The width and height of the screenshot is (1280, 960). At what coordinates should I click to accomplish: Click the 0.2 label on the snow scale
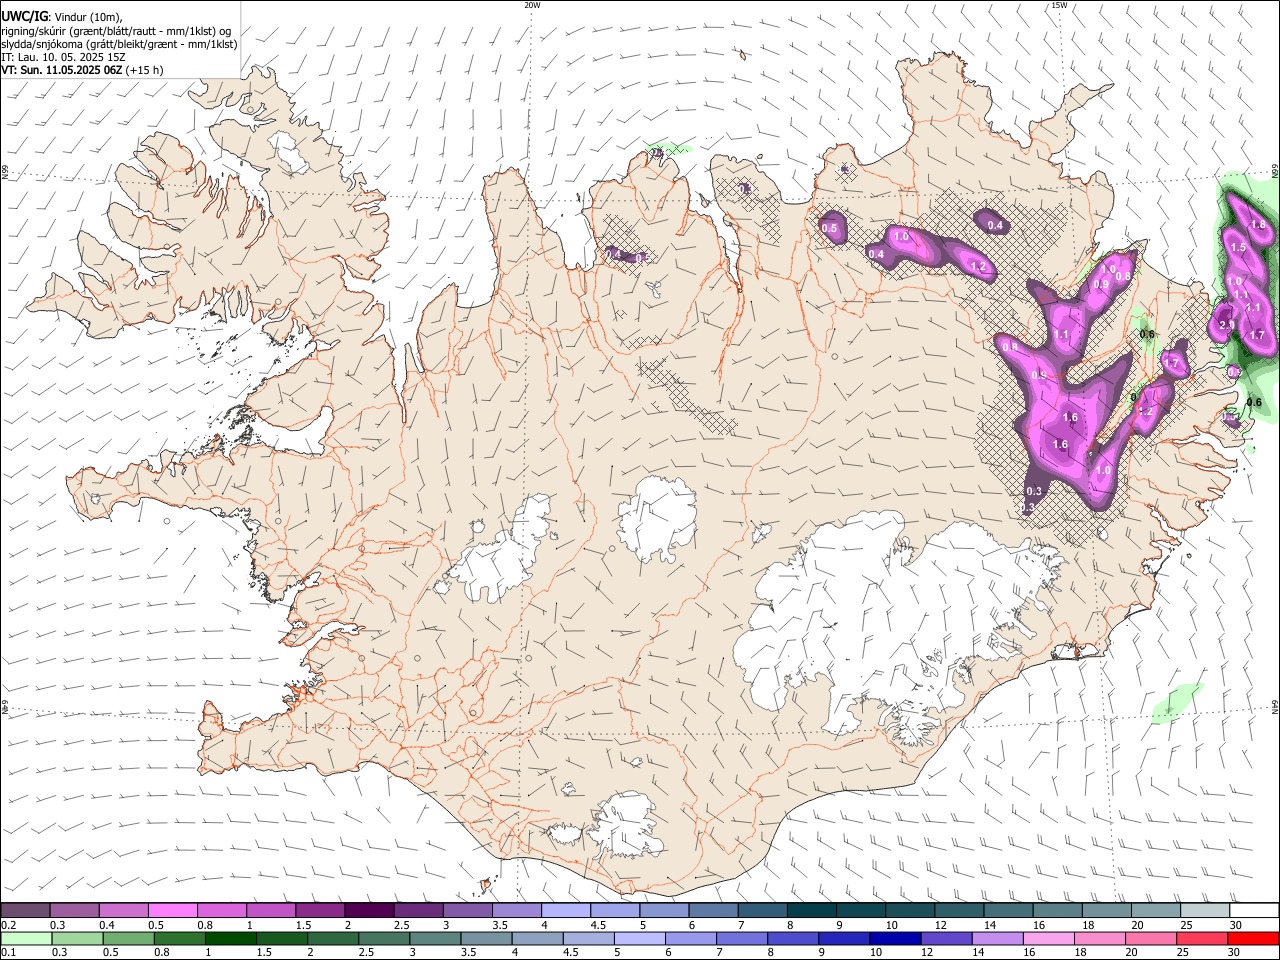(x=9, y=925)
